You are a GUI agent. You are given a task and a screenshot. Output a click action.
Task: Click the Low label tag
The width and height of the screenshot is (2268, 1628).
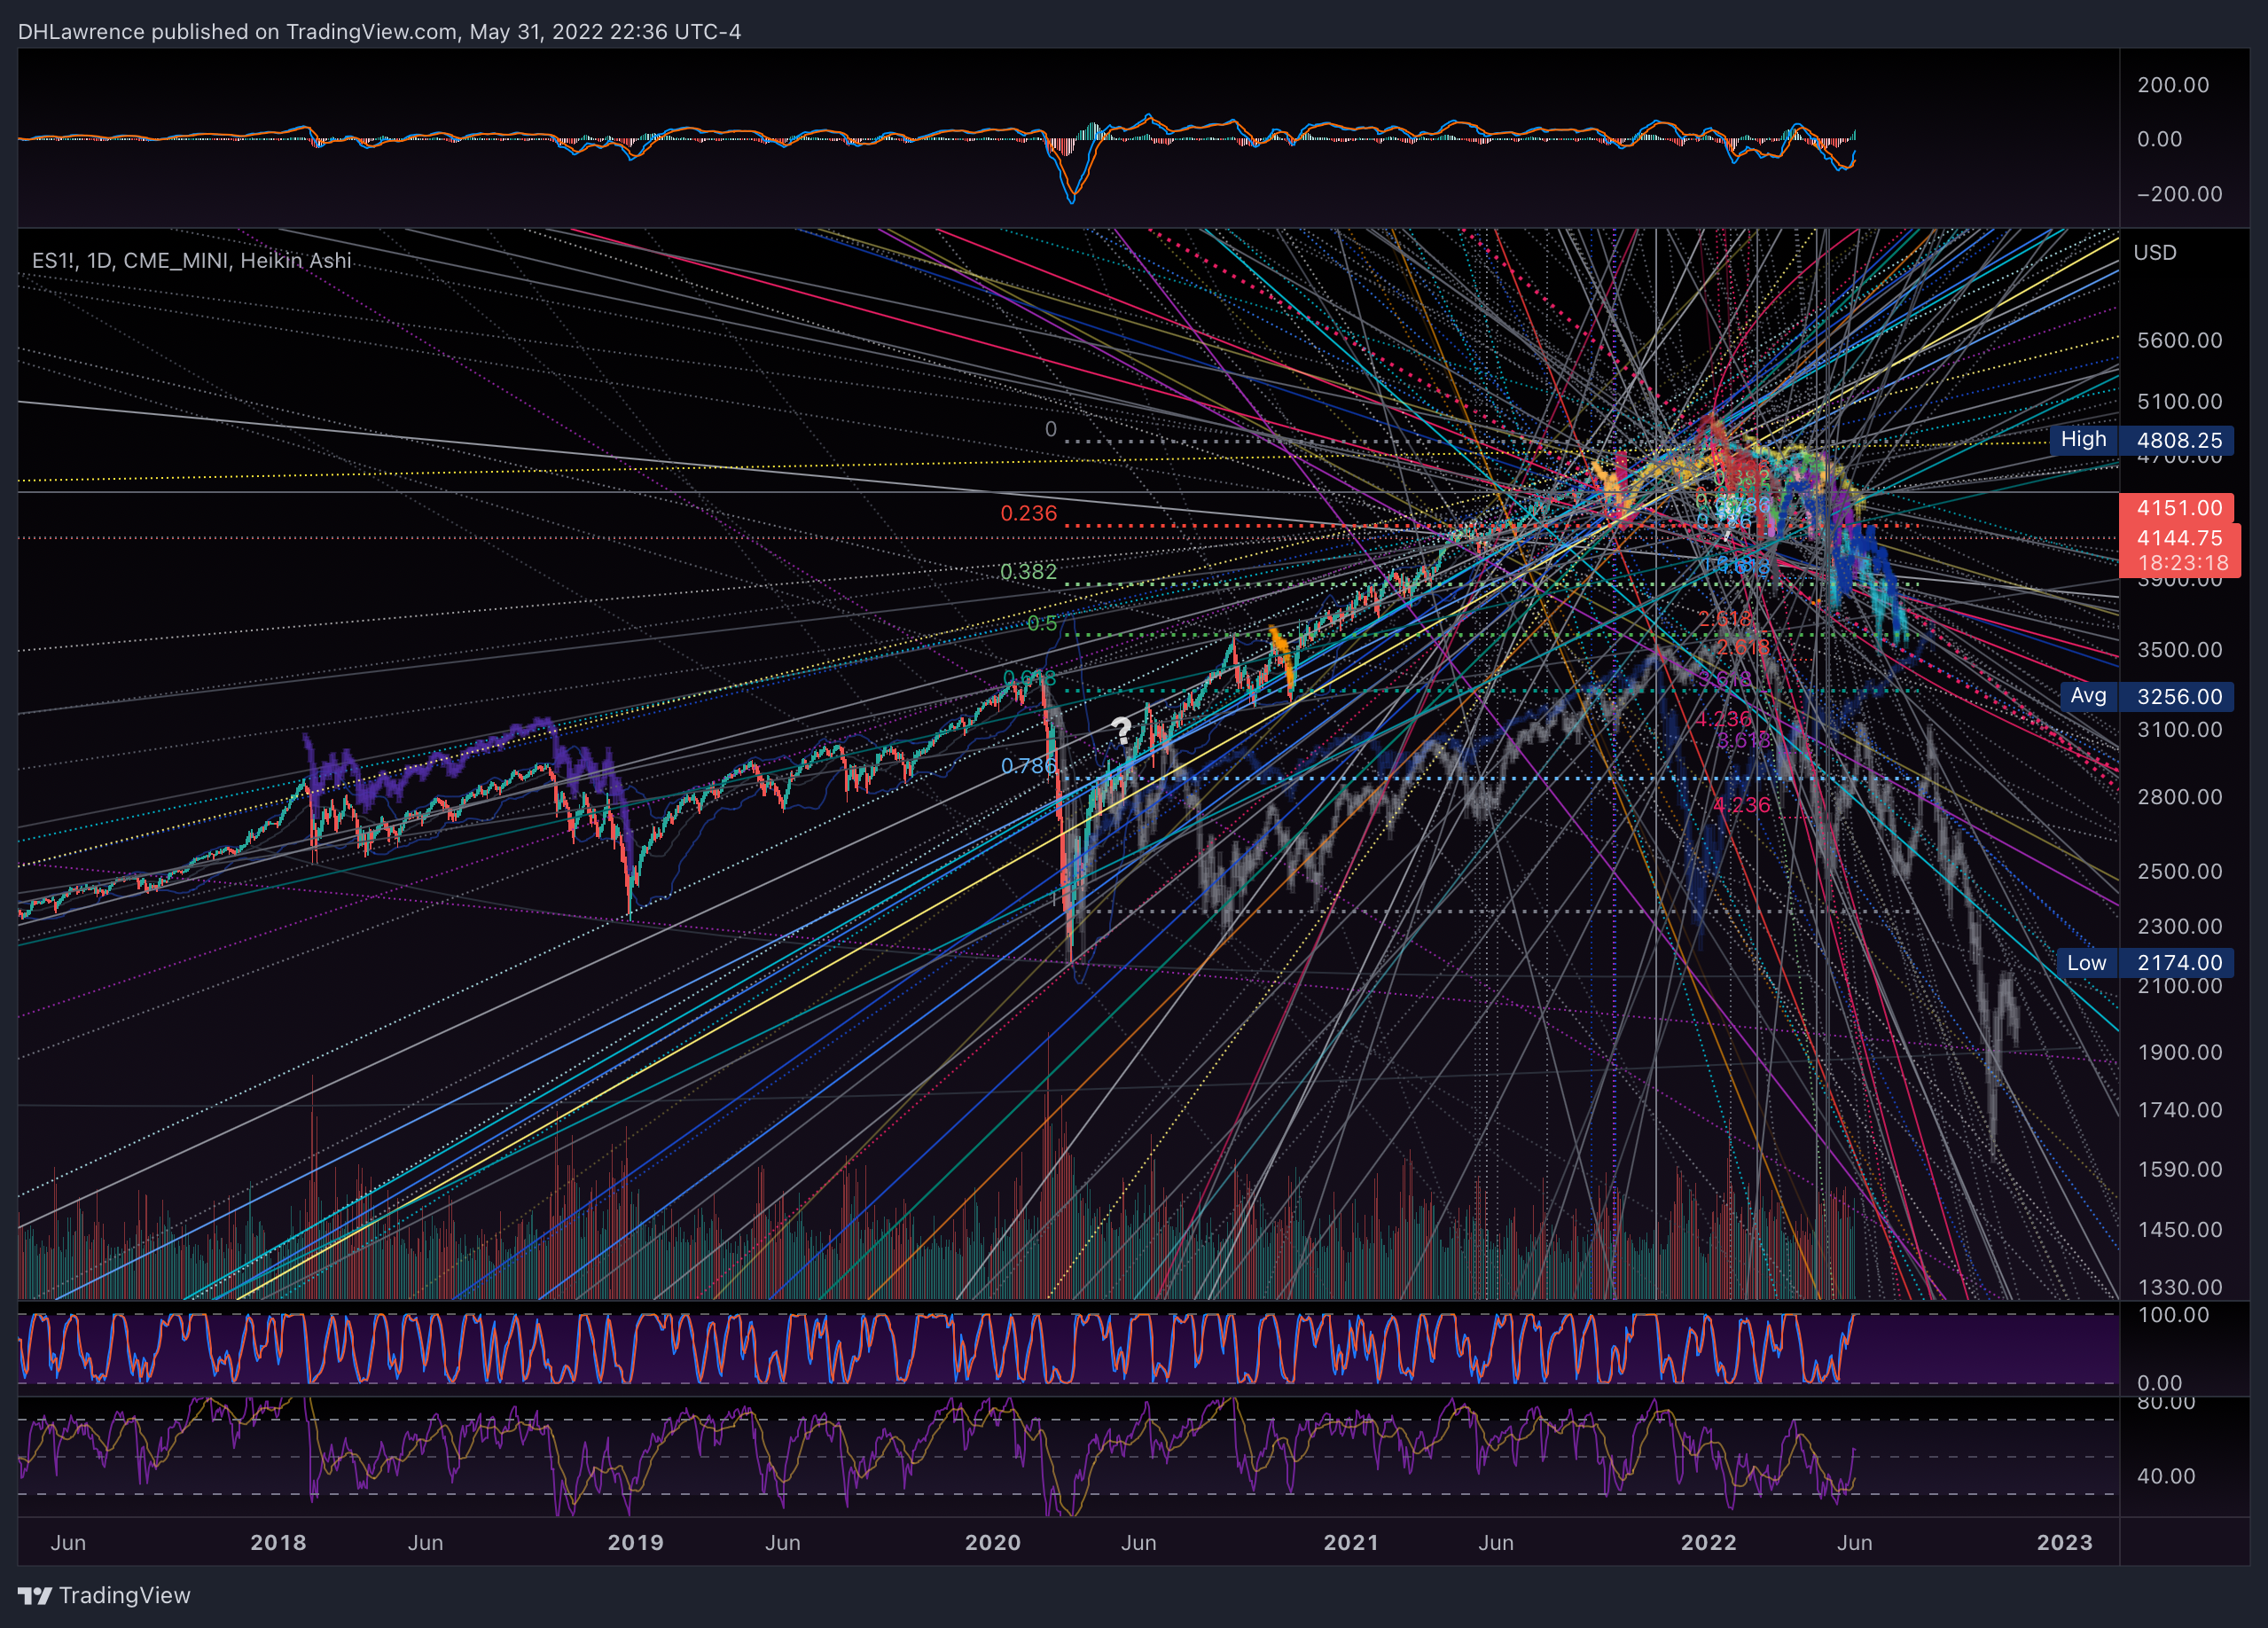pos(2086,963)
